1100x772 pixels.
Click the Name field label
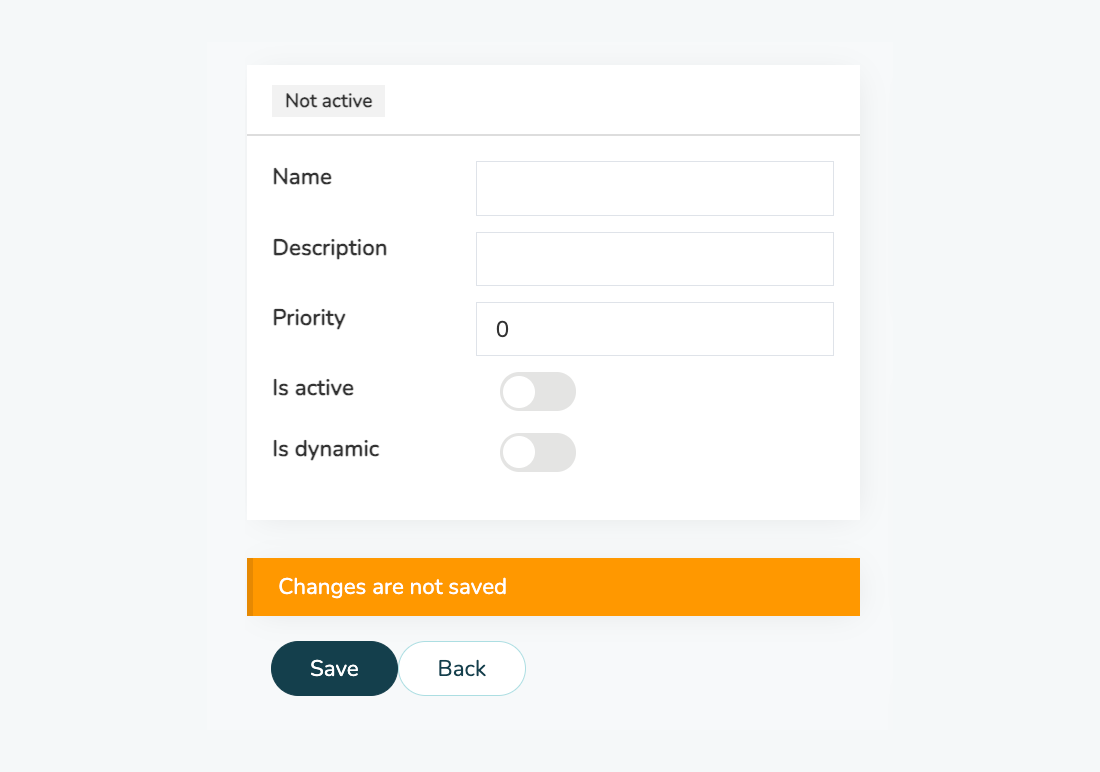(x=302, y=177)
